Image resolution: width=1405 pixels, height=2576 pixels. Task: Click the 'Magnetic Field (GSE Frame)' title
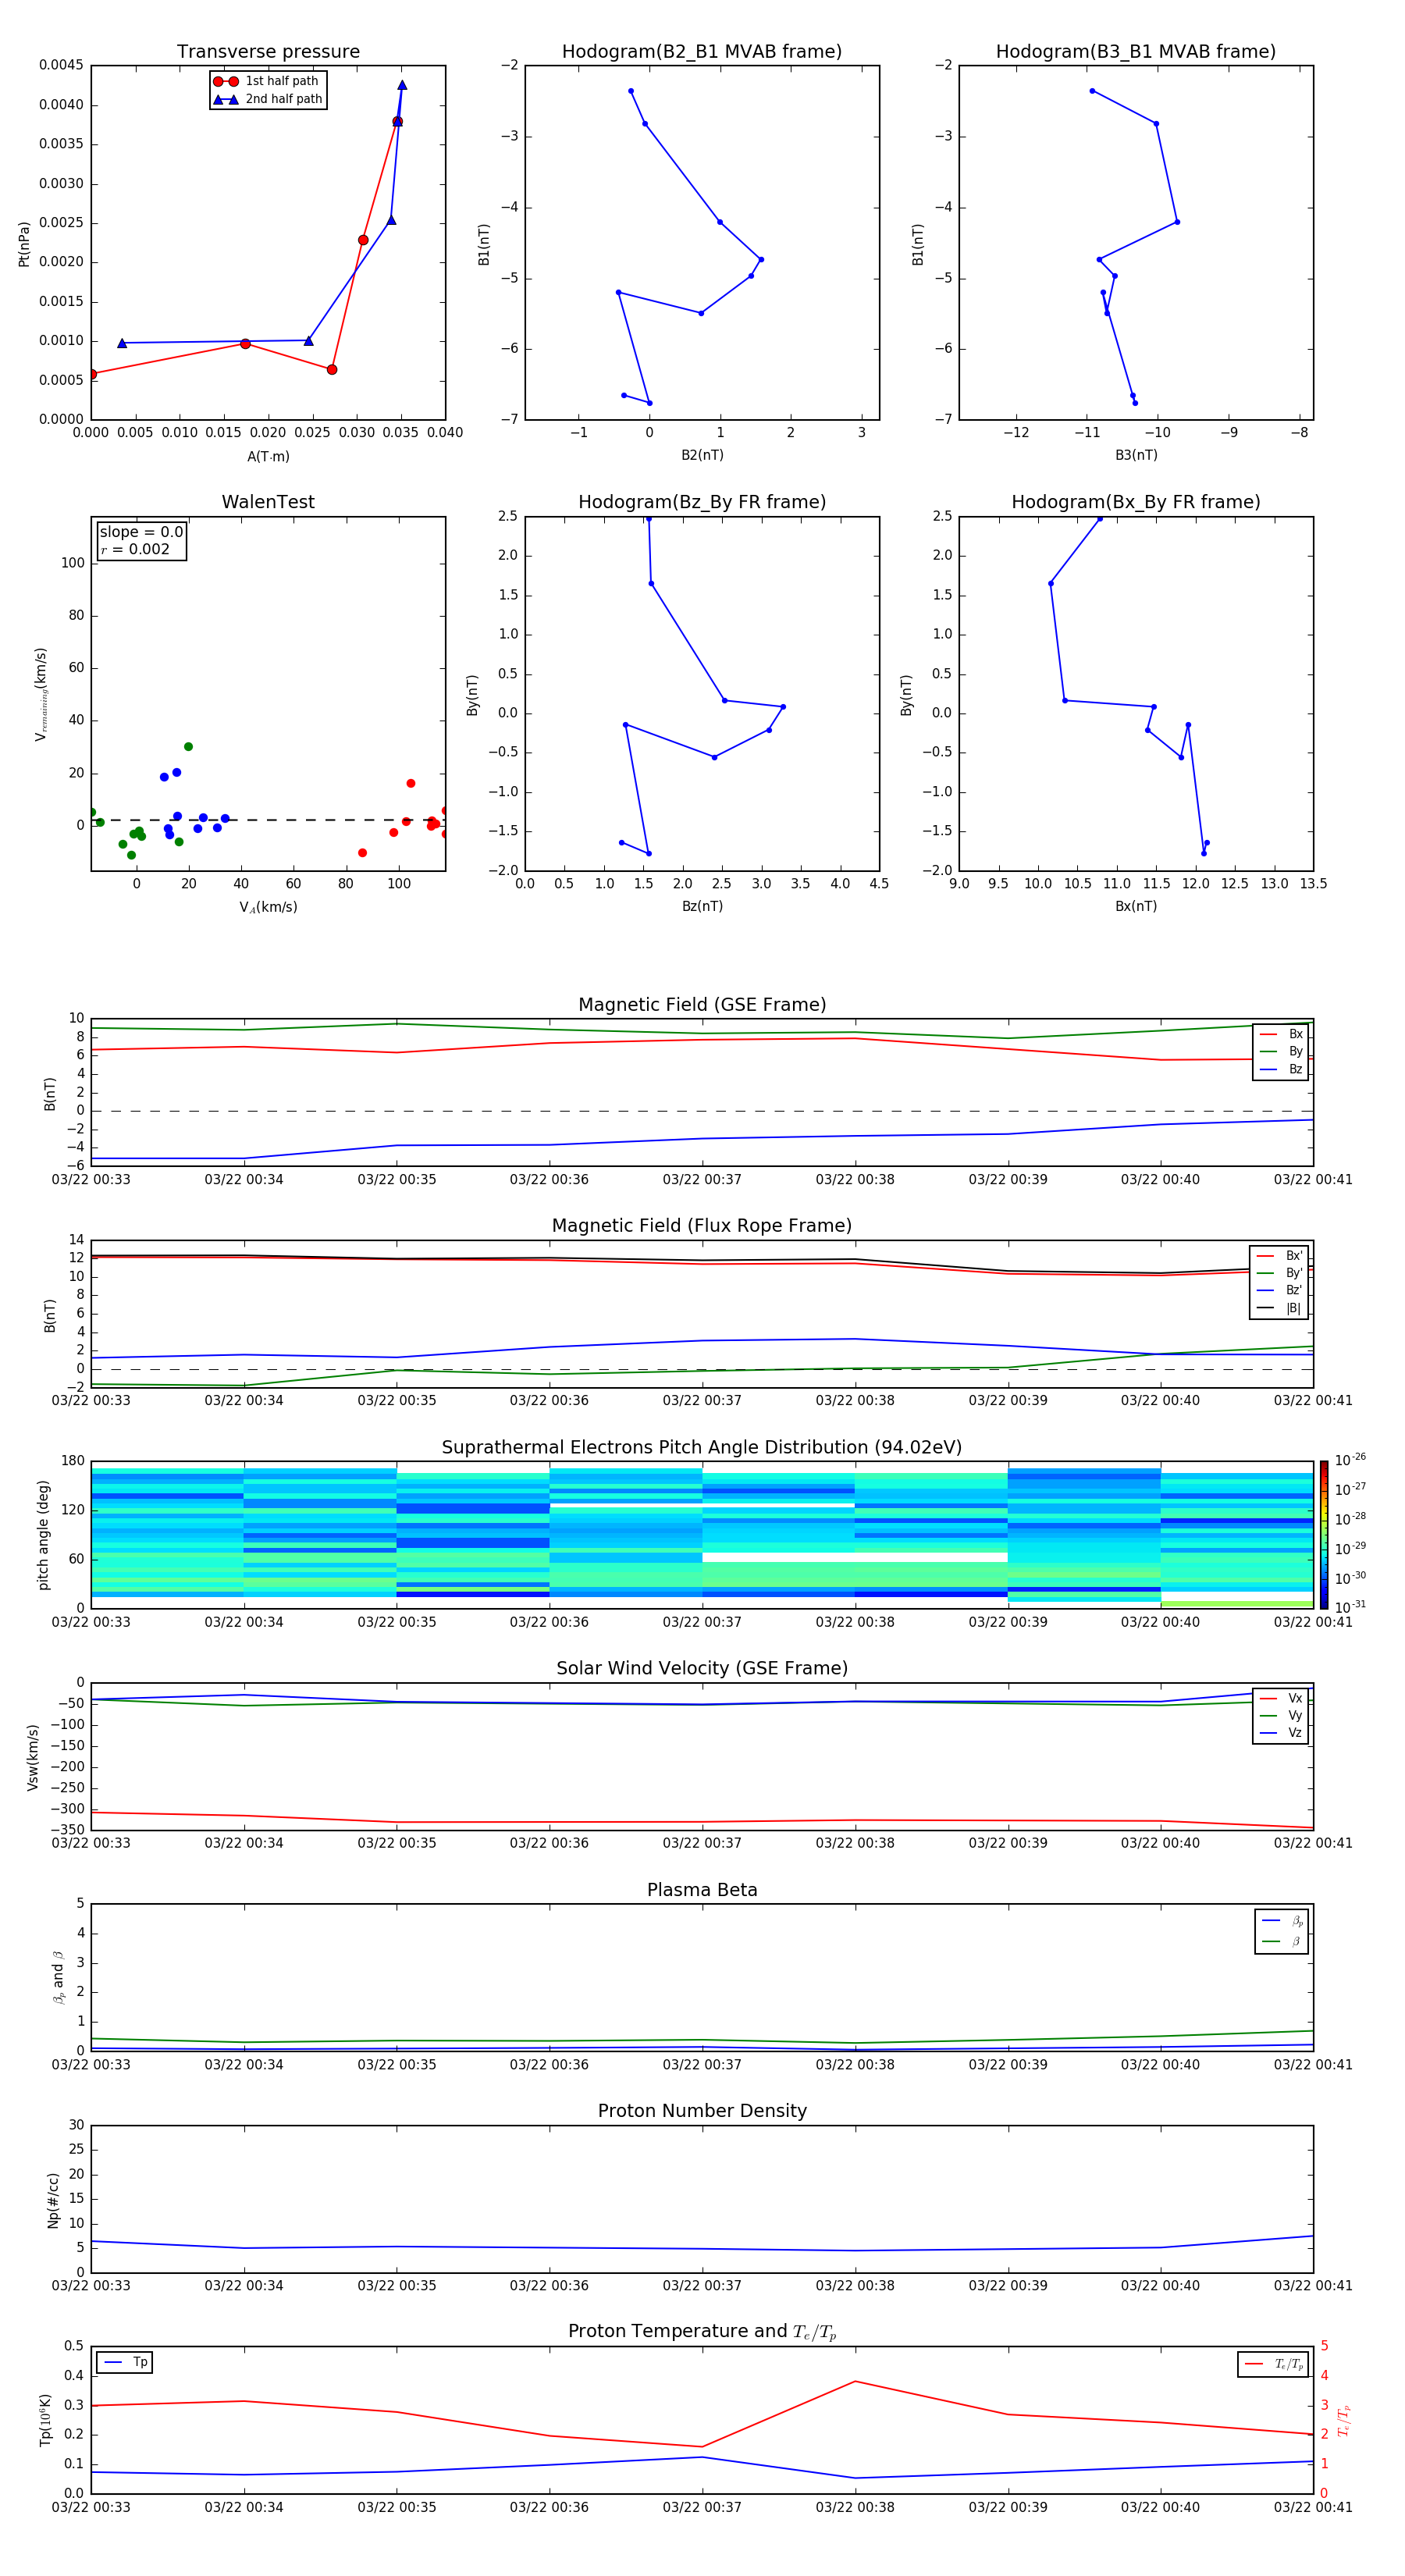702,1005
